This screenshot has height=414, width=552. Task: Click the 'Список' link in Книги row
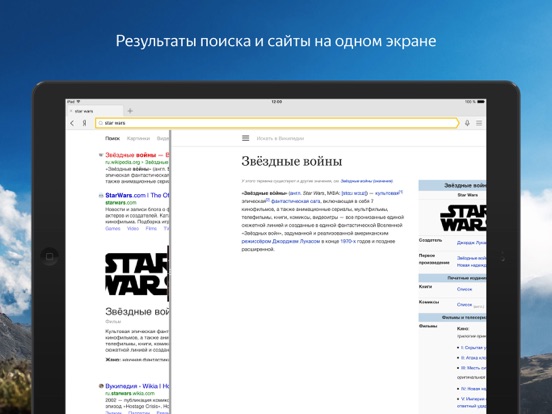pos(464,289)
